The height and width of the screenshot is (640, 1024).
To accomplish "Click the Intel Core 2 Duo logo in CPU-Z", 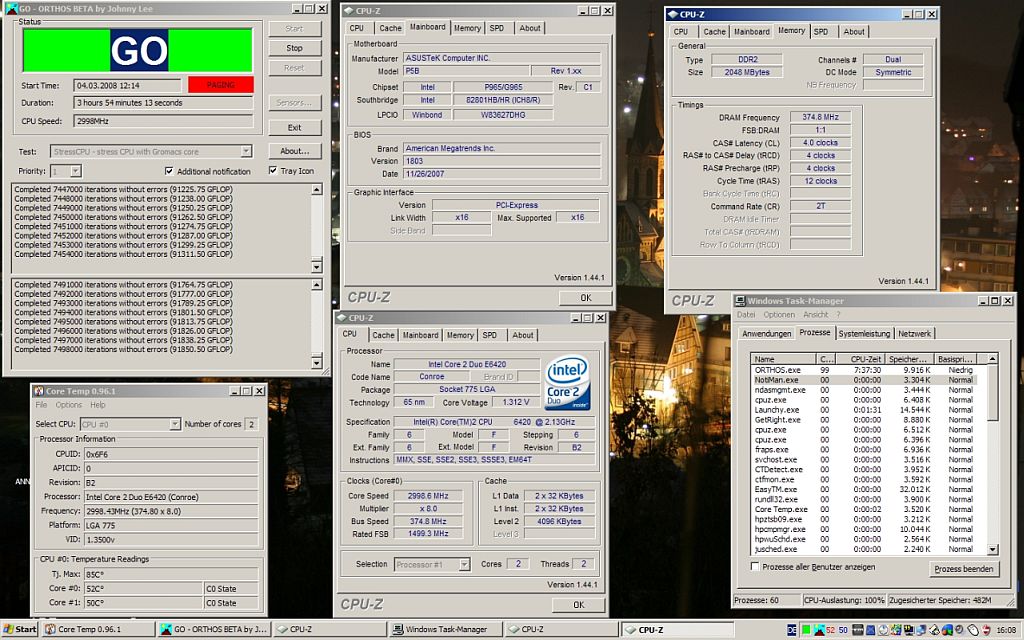I will (567, 382).
